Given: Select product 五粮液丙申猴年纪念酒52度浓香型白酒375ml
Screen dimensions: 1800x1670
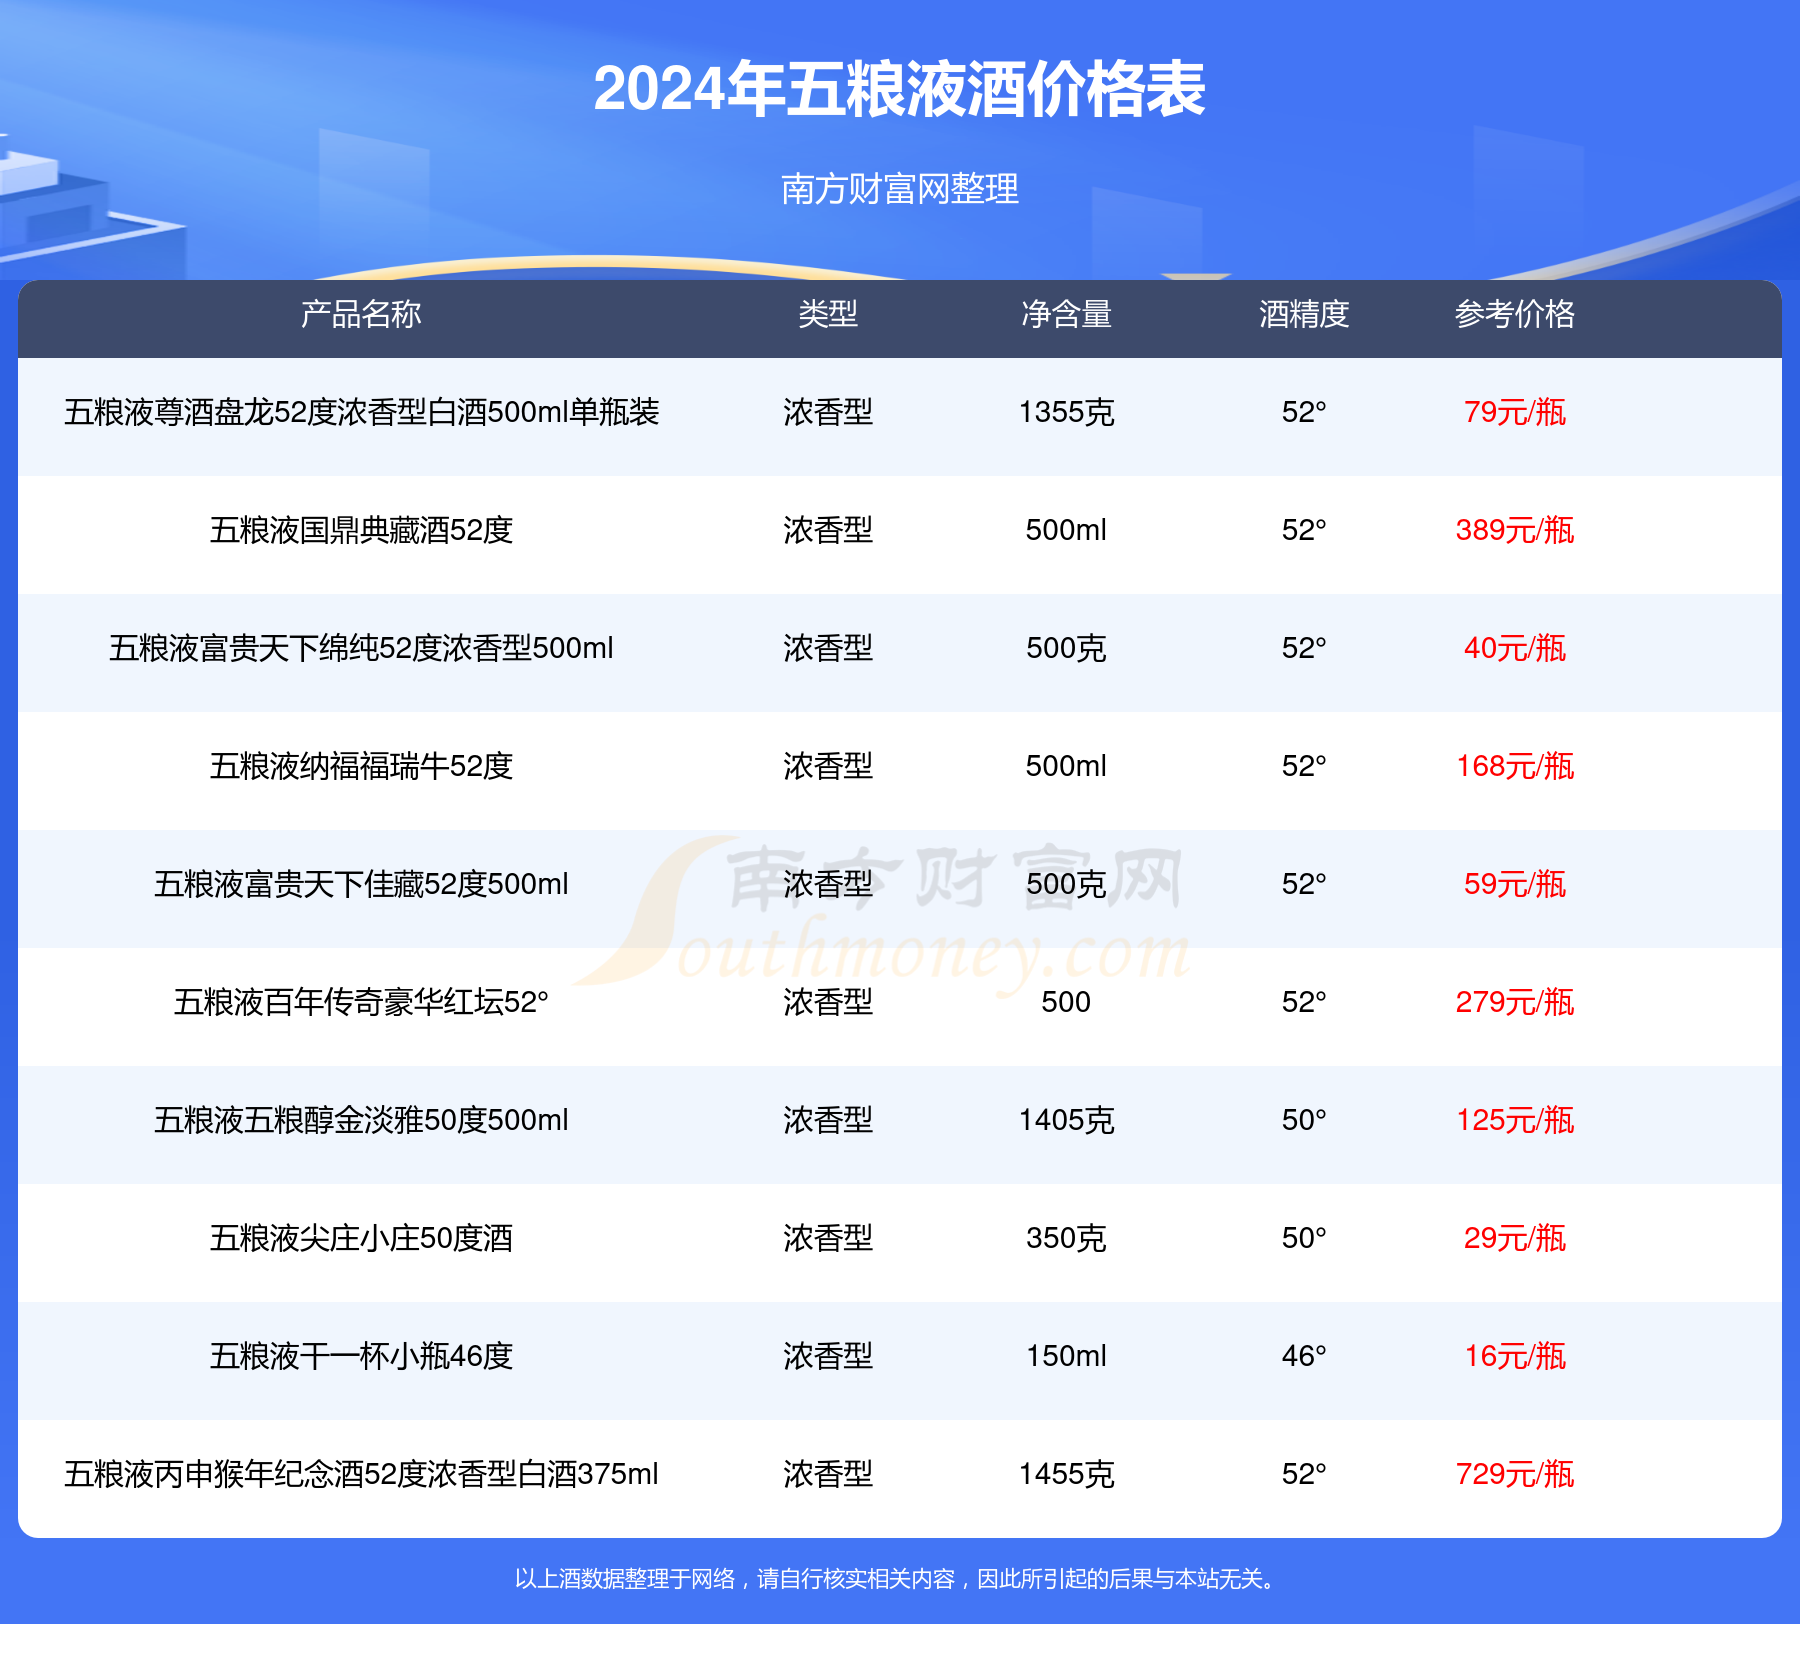Looking at the screenshot, I should (361, 1474).
